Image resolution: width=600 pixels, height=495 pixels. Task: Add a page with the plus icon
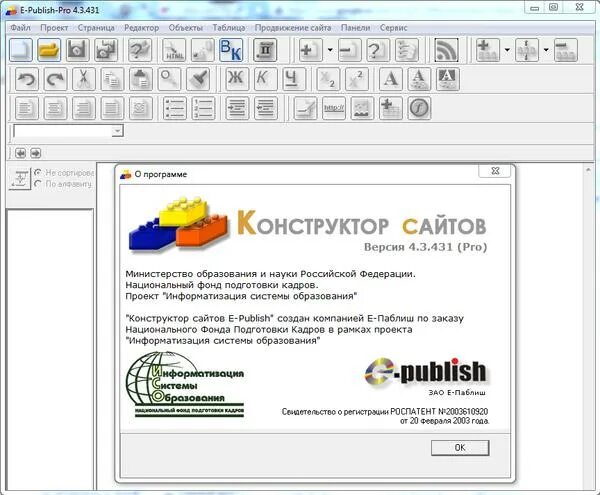click(310, 50)
